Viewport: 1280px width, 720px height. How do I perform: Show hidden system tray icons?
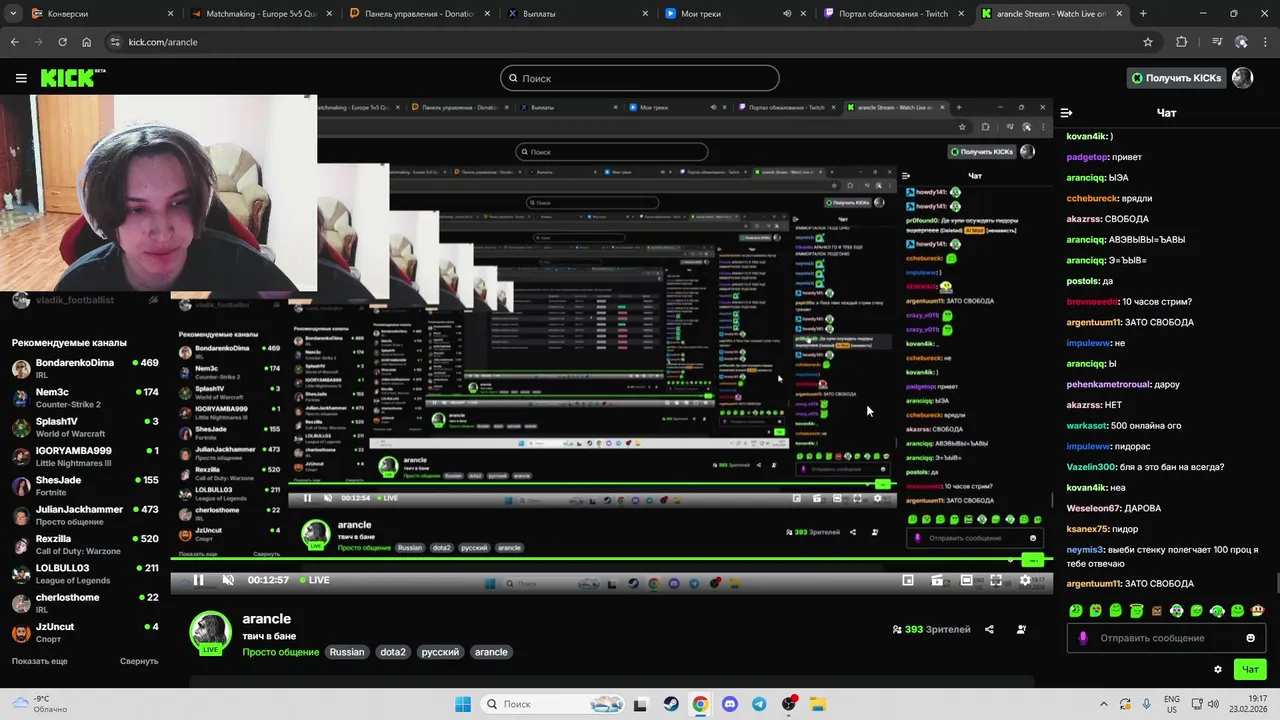coord(1104,704)
